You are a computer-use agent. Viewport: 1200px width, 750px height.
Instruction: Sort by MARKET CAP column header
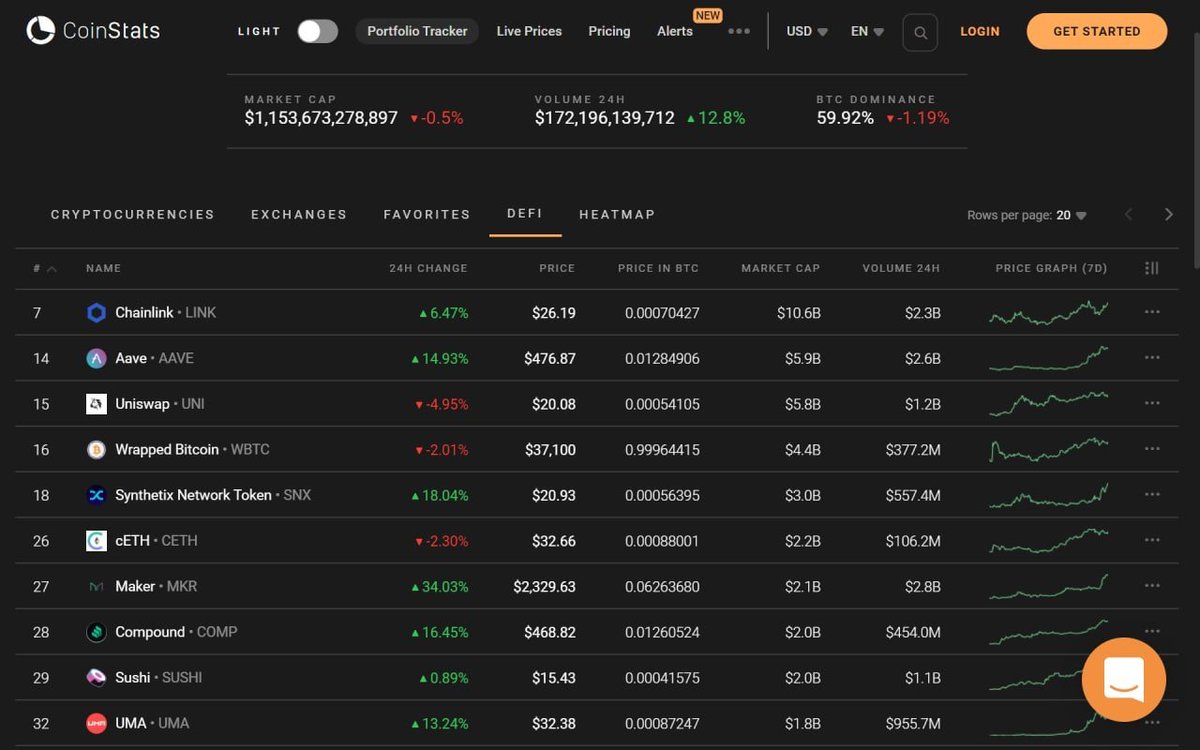[x=780, y=268]
